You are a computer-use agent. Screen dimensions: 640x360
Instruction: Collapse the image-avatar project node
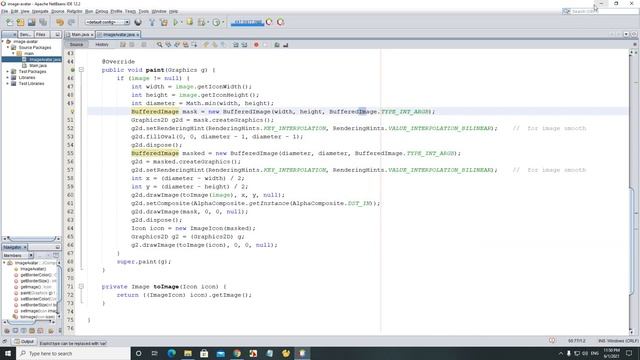(3, 42)
